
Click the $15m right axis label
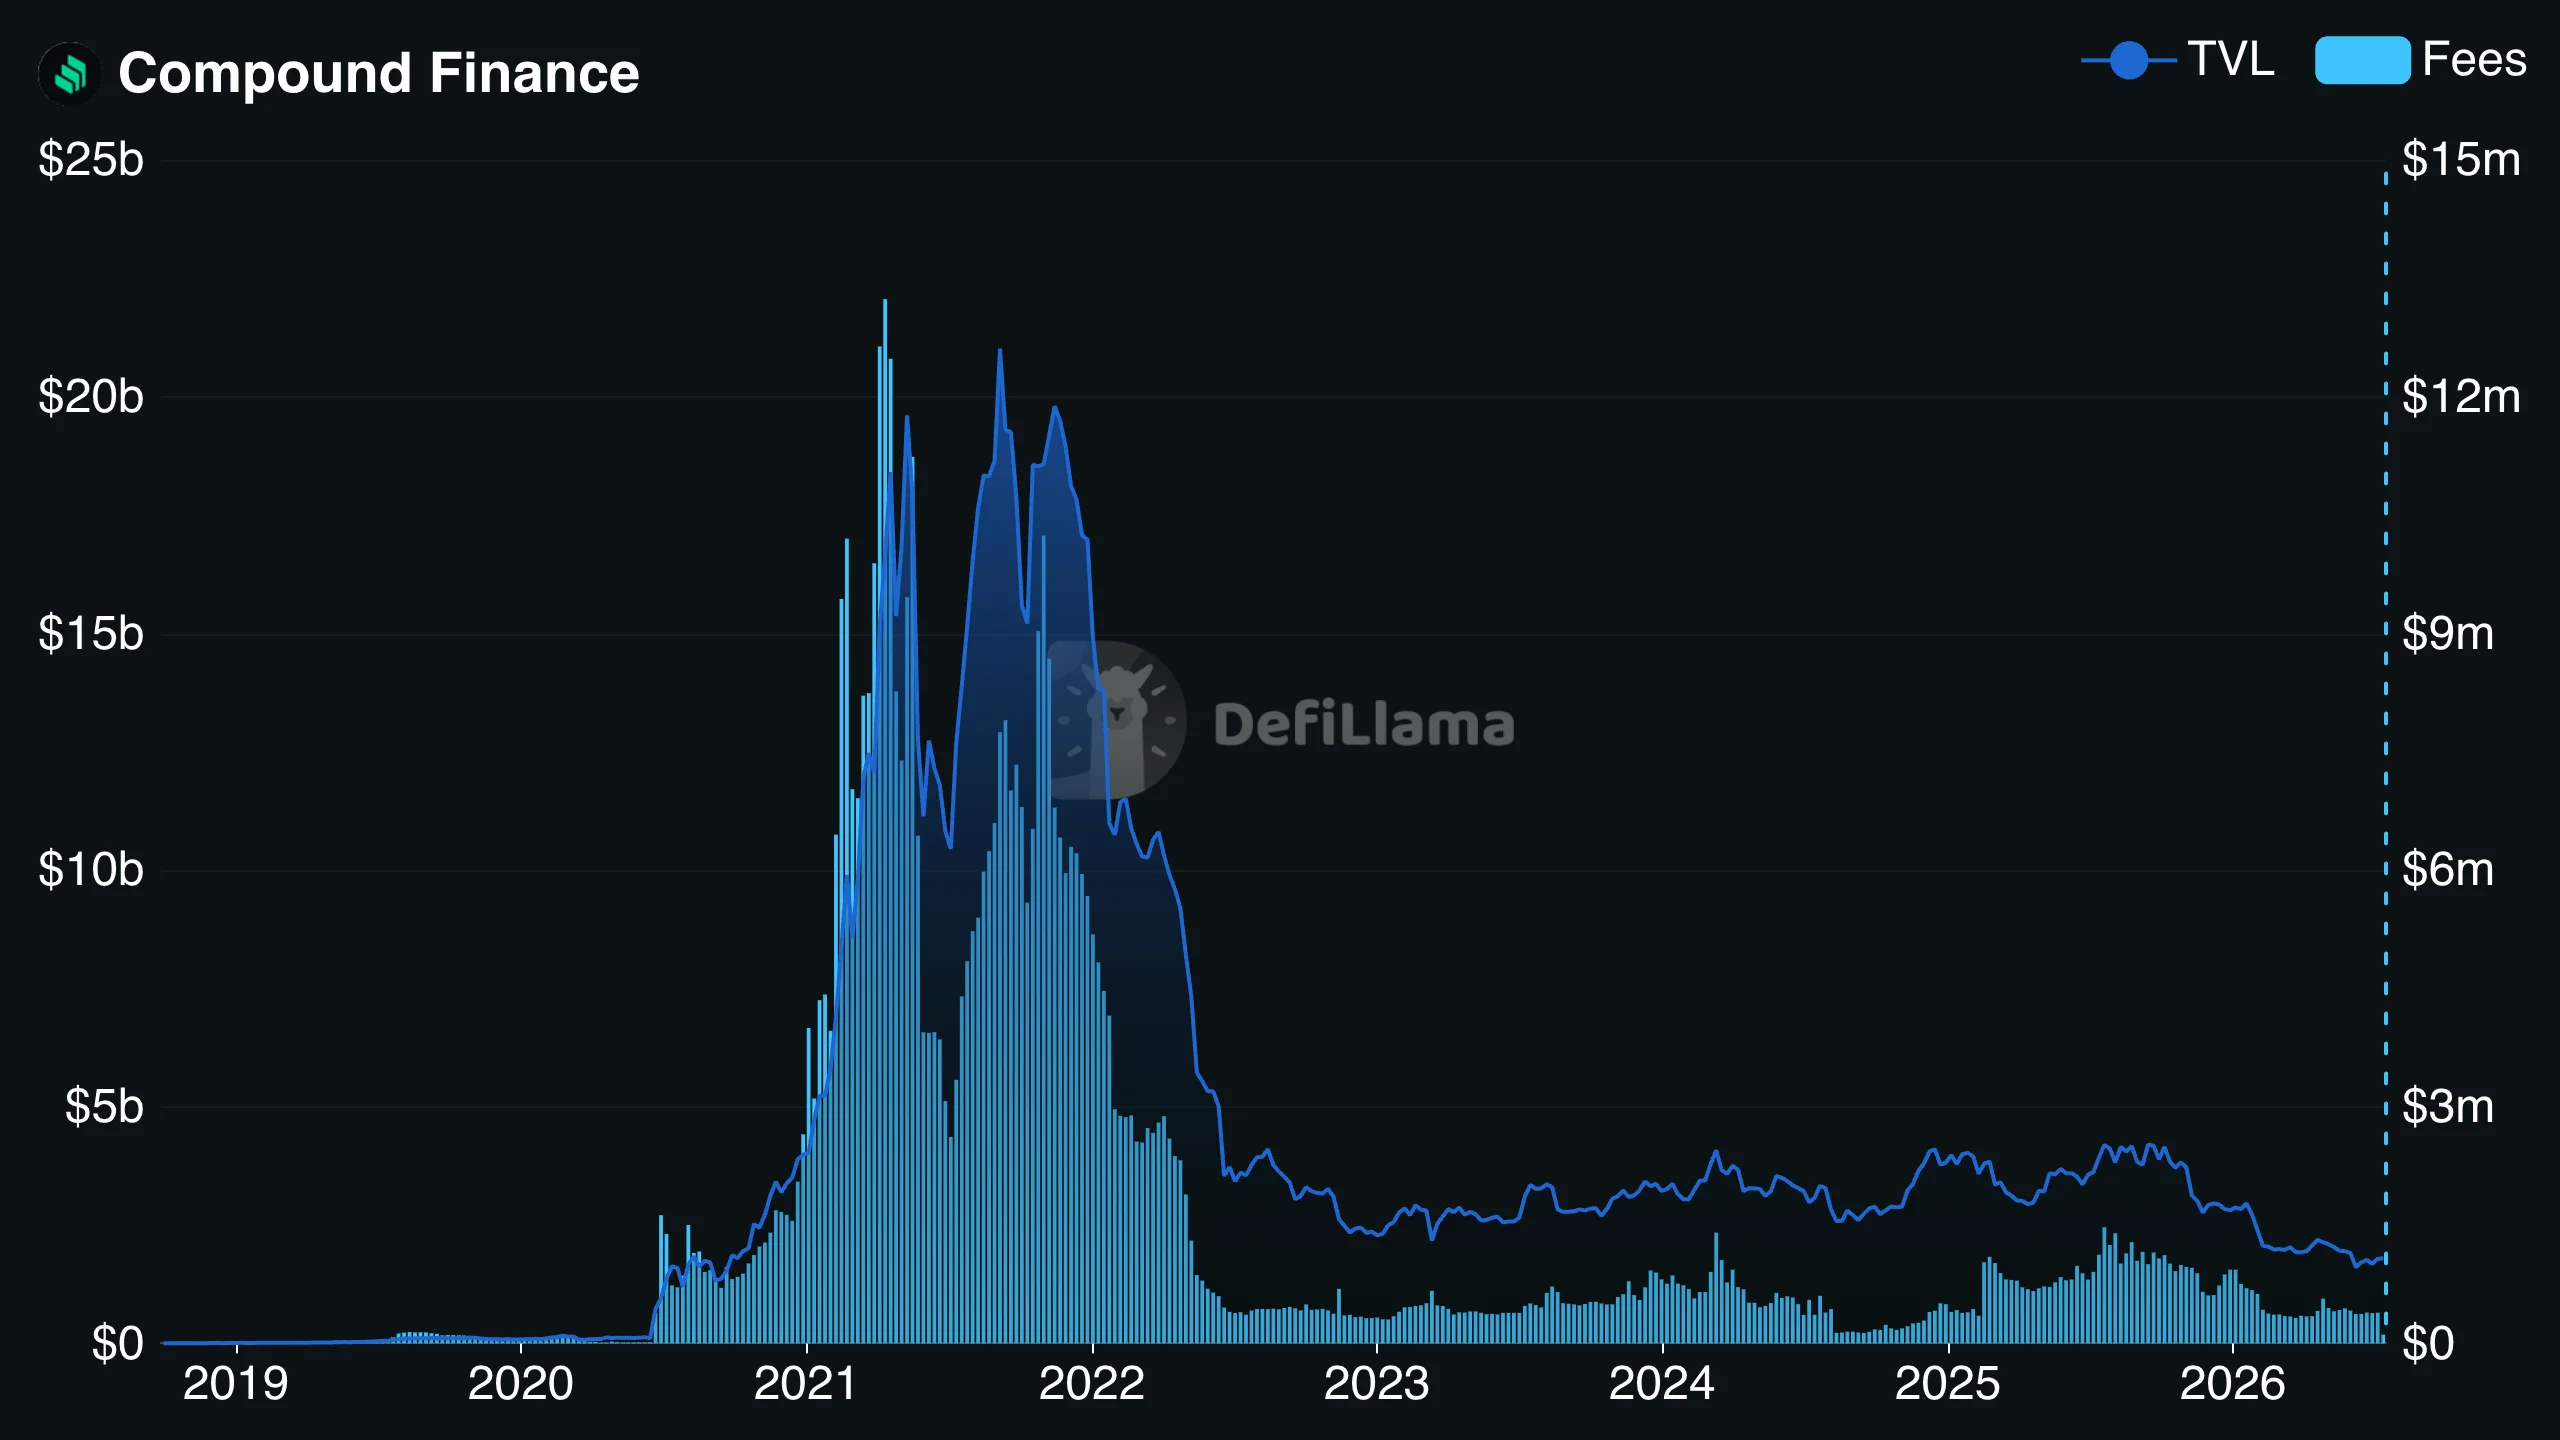tap(2461, 160)
